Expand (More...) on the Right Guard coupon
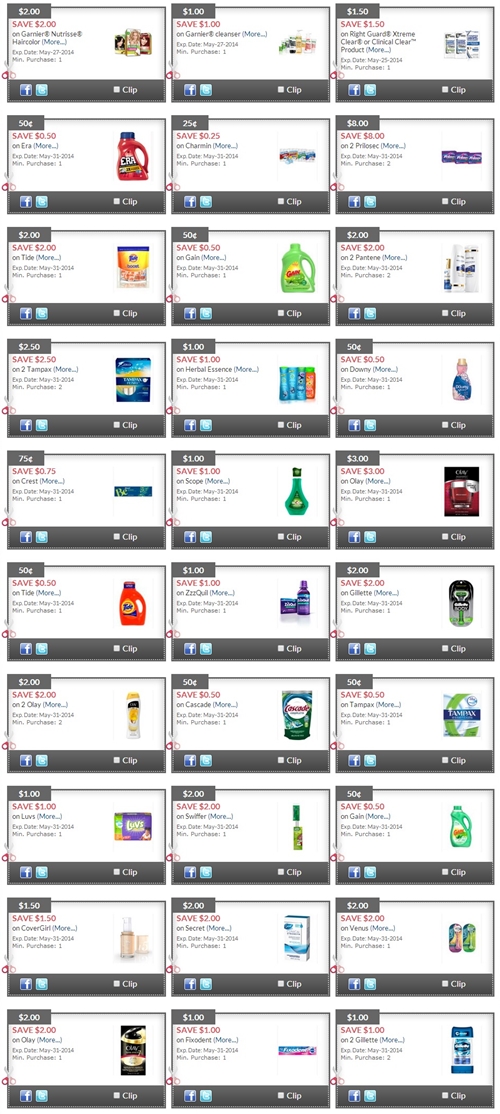Screen dimensions: 500x1114 379,50
